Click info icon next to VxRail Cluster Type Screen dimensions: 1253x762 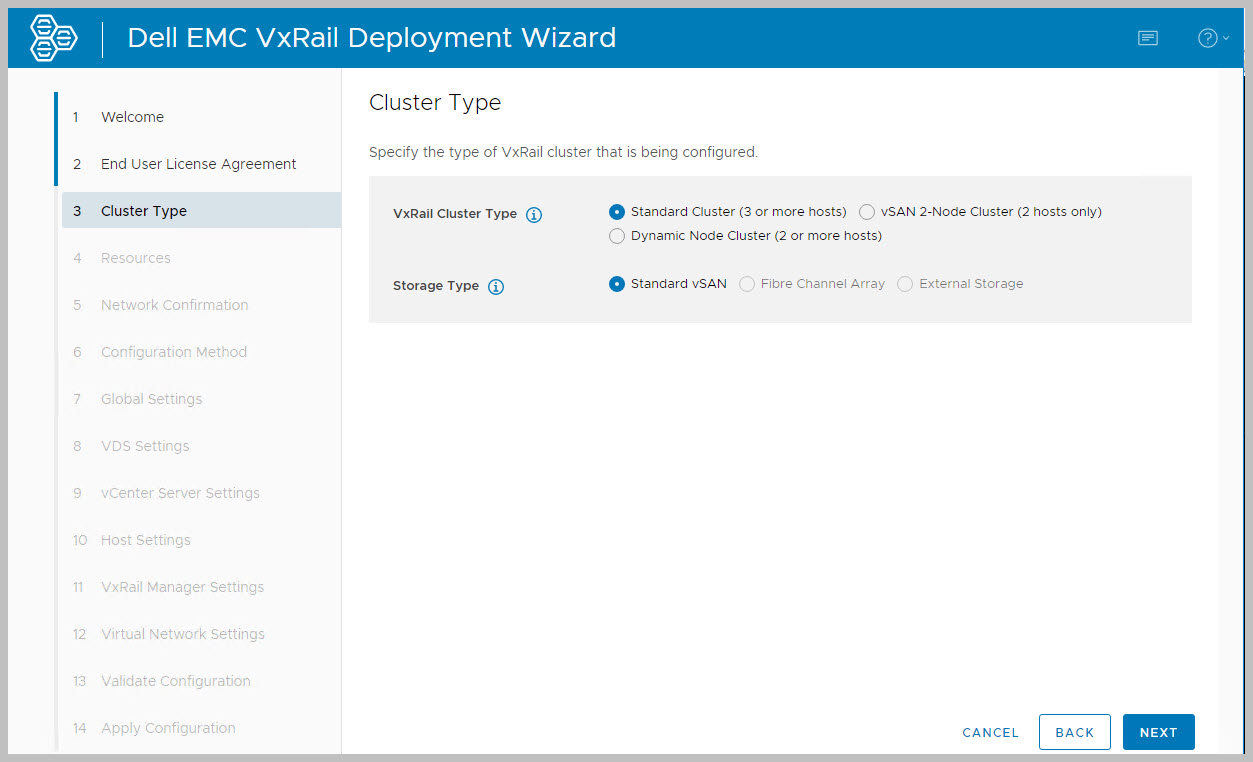point(534,215)
